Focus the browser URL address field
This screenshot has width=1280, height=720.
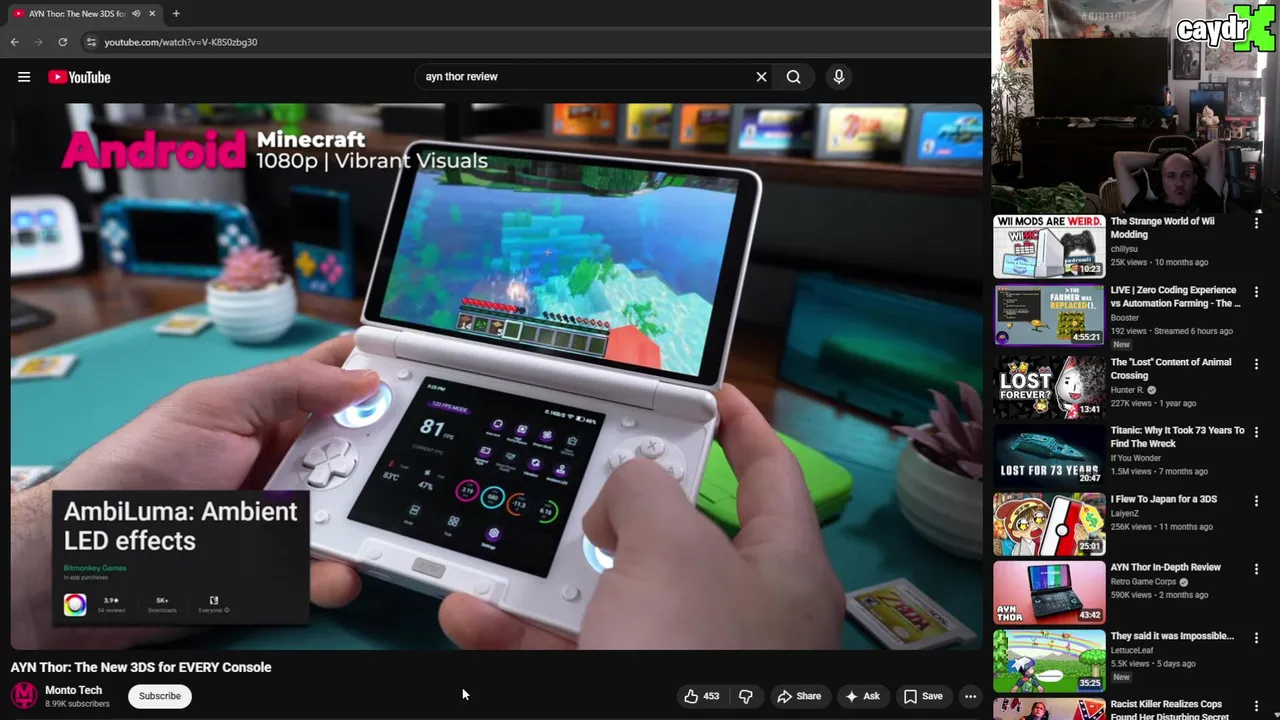[530, 42]
